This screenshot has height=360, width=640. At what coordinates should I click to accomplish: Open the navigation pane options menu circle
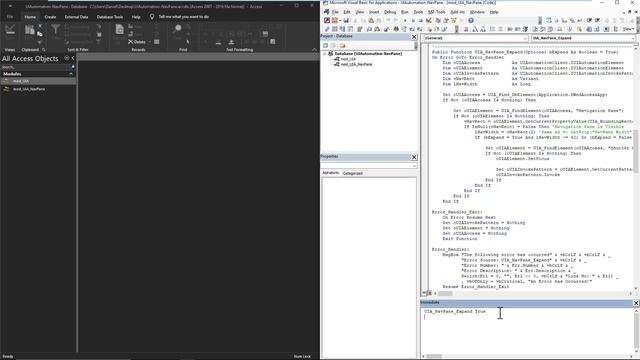(x=67, y=58)
